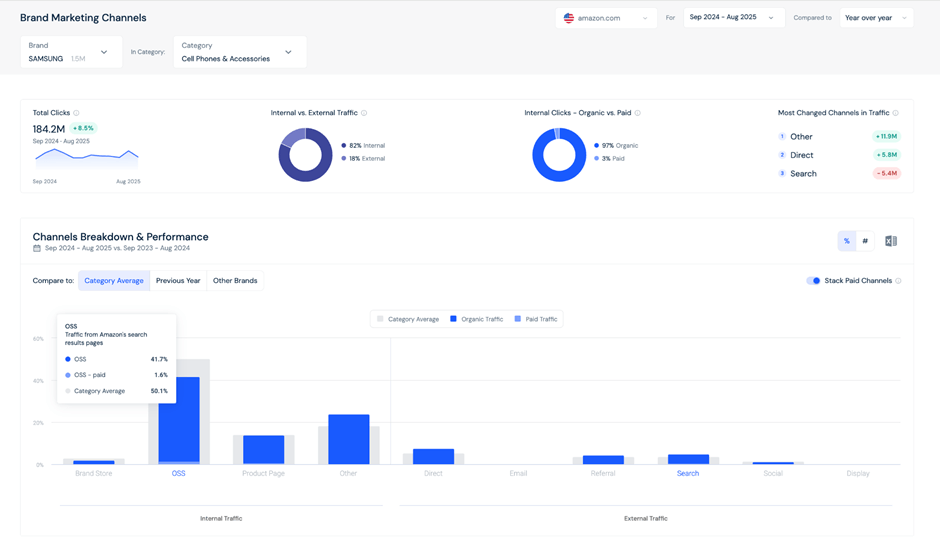This screenshot has height=544, width=940.
Task: Click the Organic Traffic legend swatch
Action: point(453,319)
